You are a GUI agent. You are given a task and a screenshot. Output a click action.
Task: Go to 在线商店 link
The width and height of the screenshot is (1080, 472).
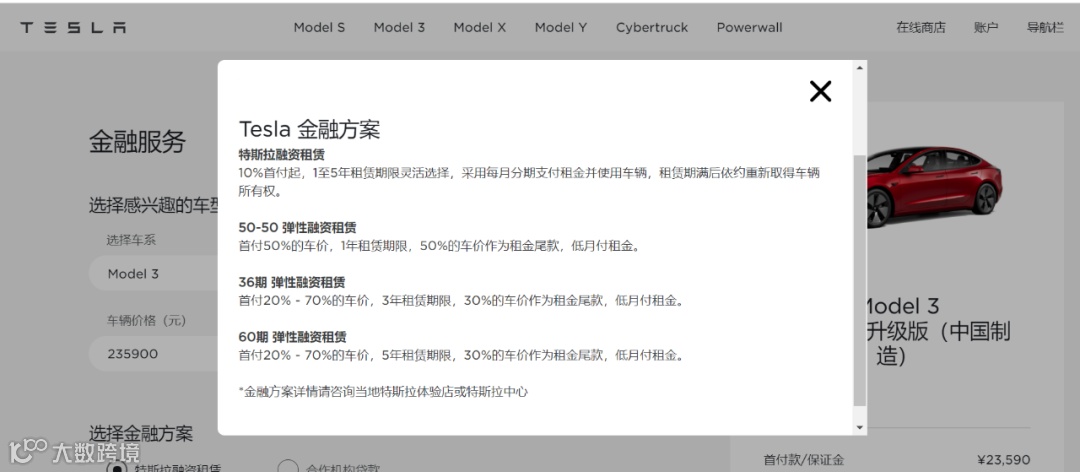(x=921, y=28)
